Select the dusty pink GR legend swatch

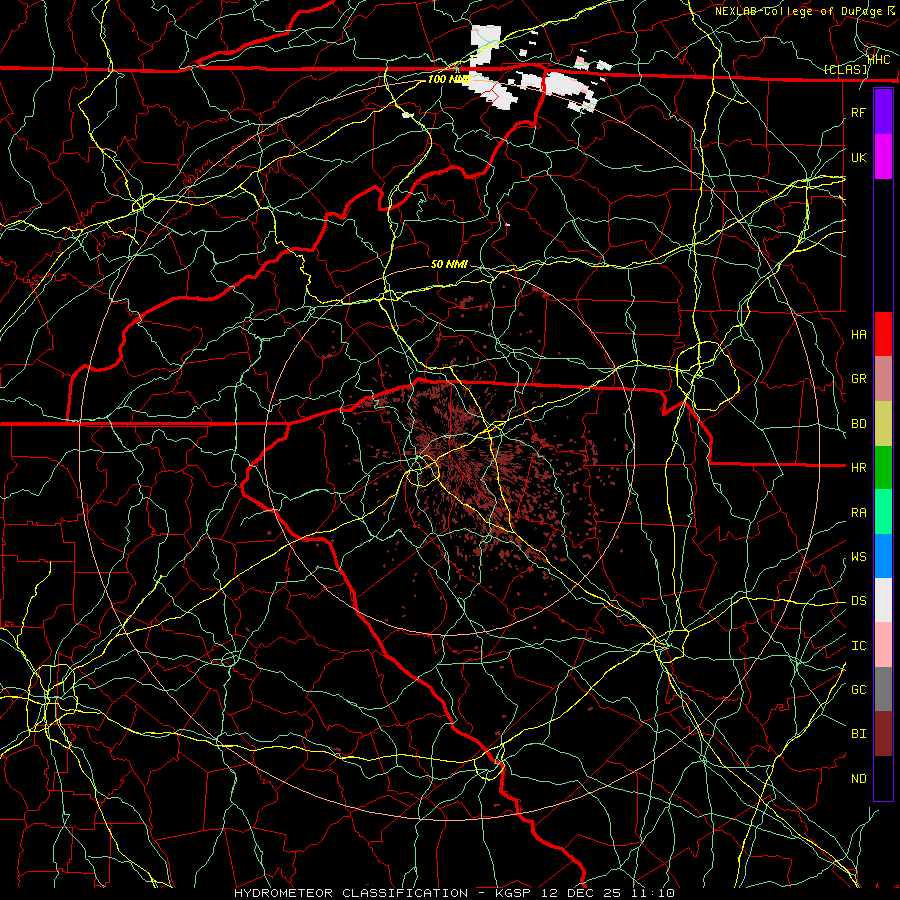pyautogui.click(x=883, y=378)
